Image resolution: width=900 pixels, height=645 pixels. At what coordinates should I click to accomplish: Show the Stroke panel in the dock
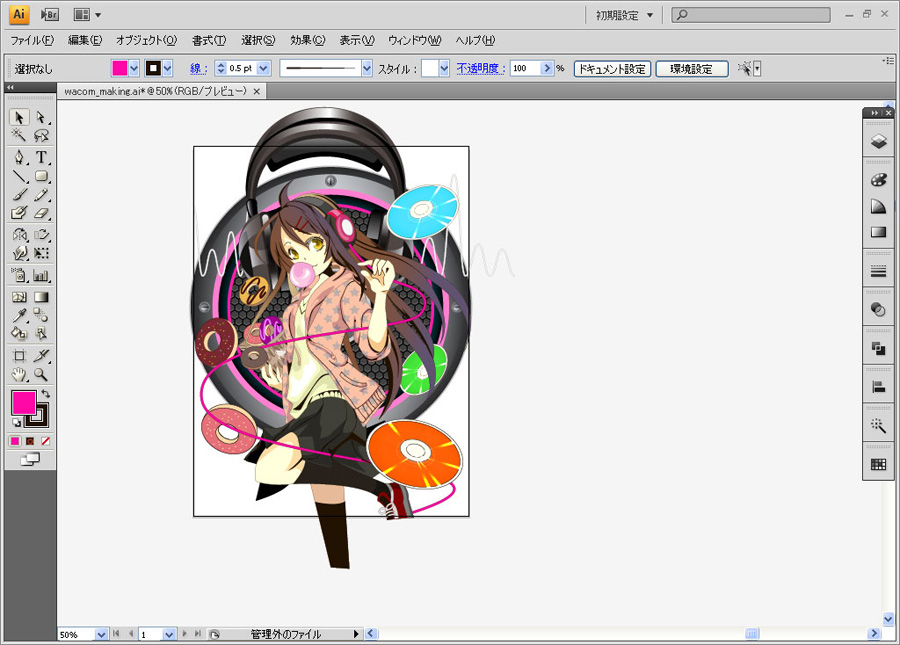(878, 271)
